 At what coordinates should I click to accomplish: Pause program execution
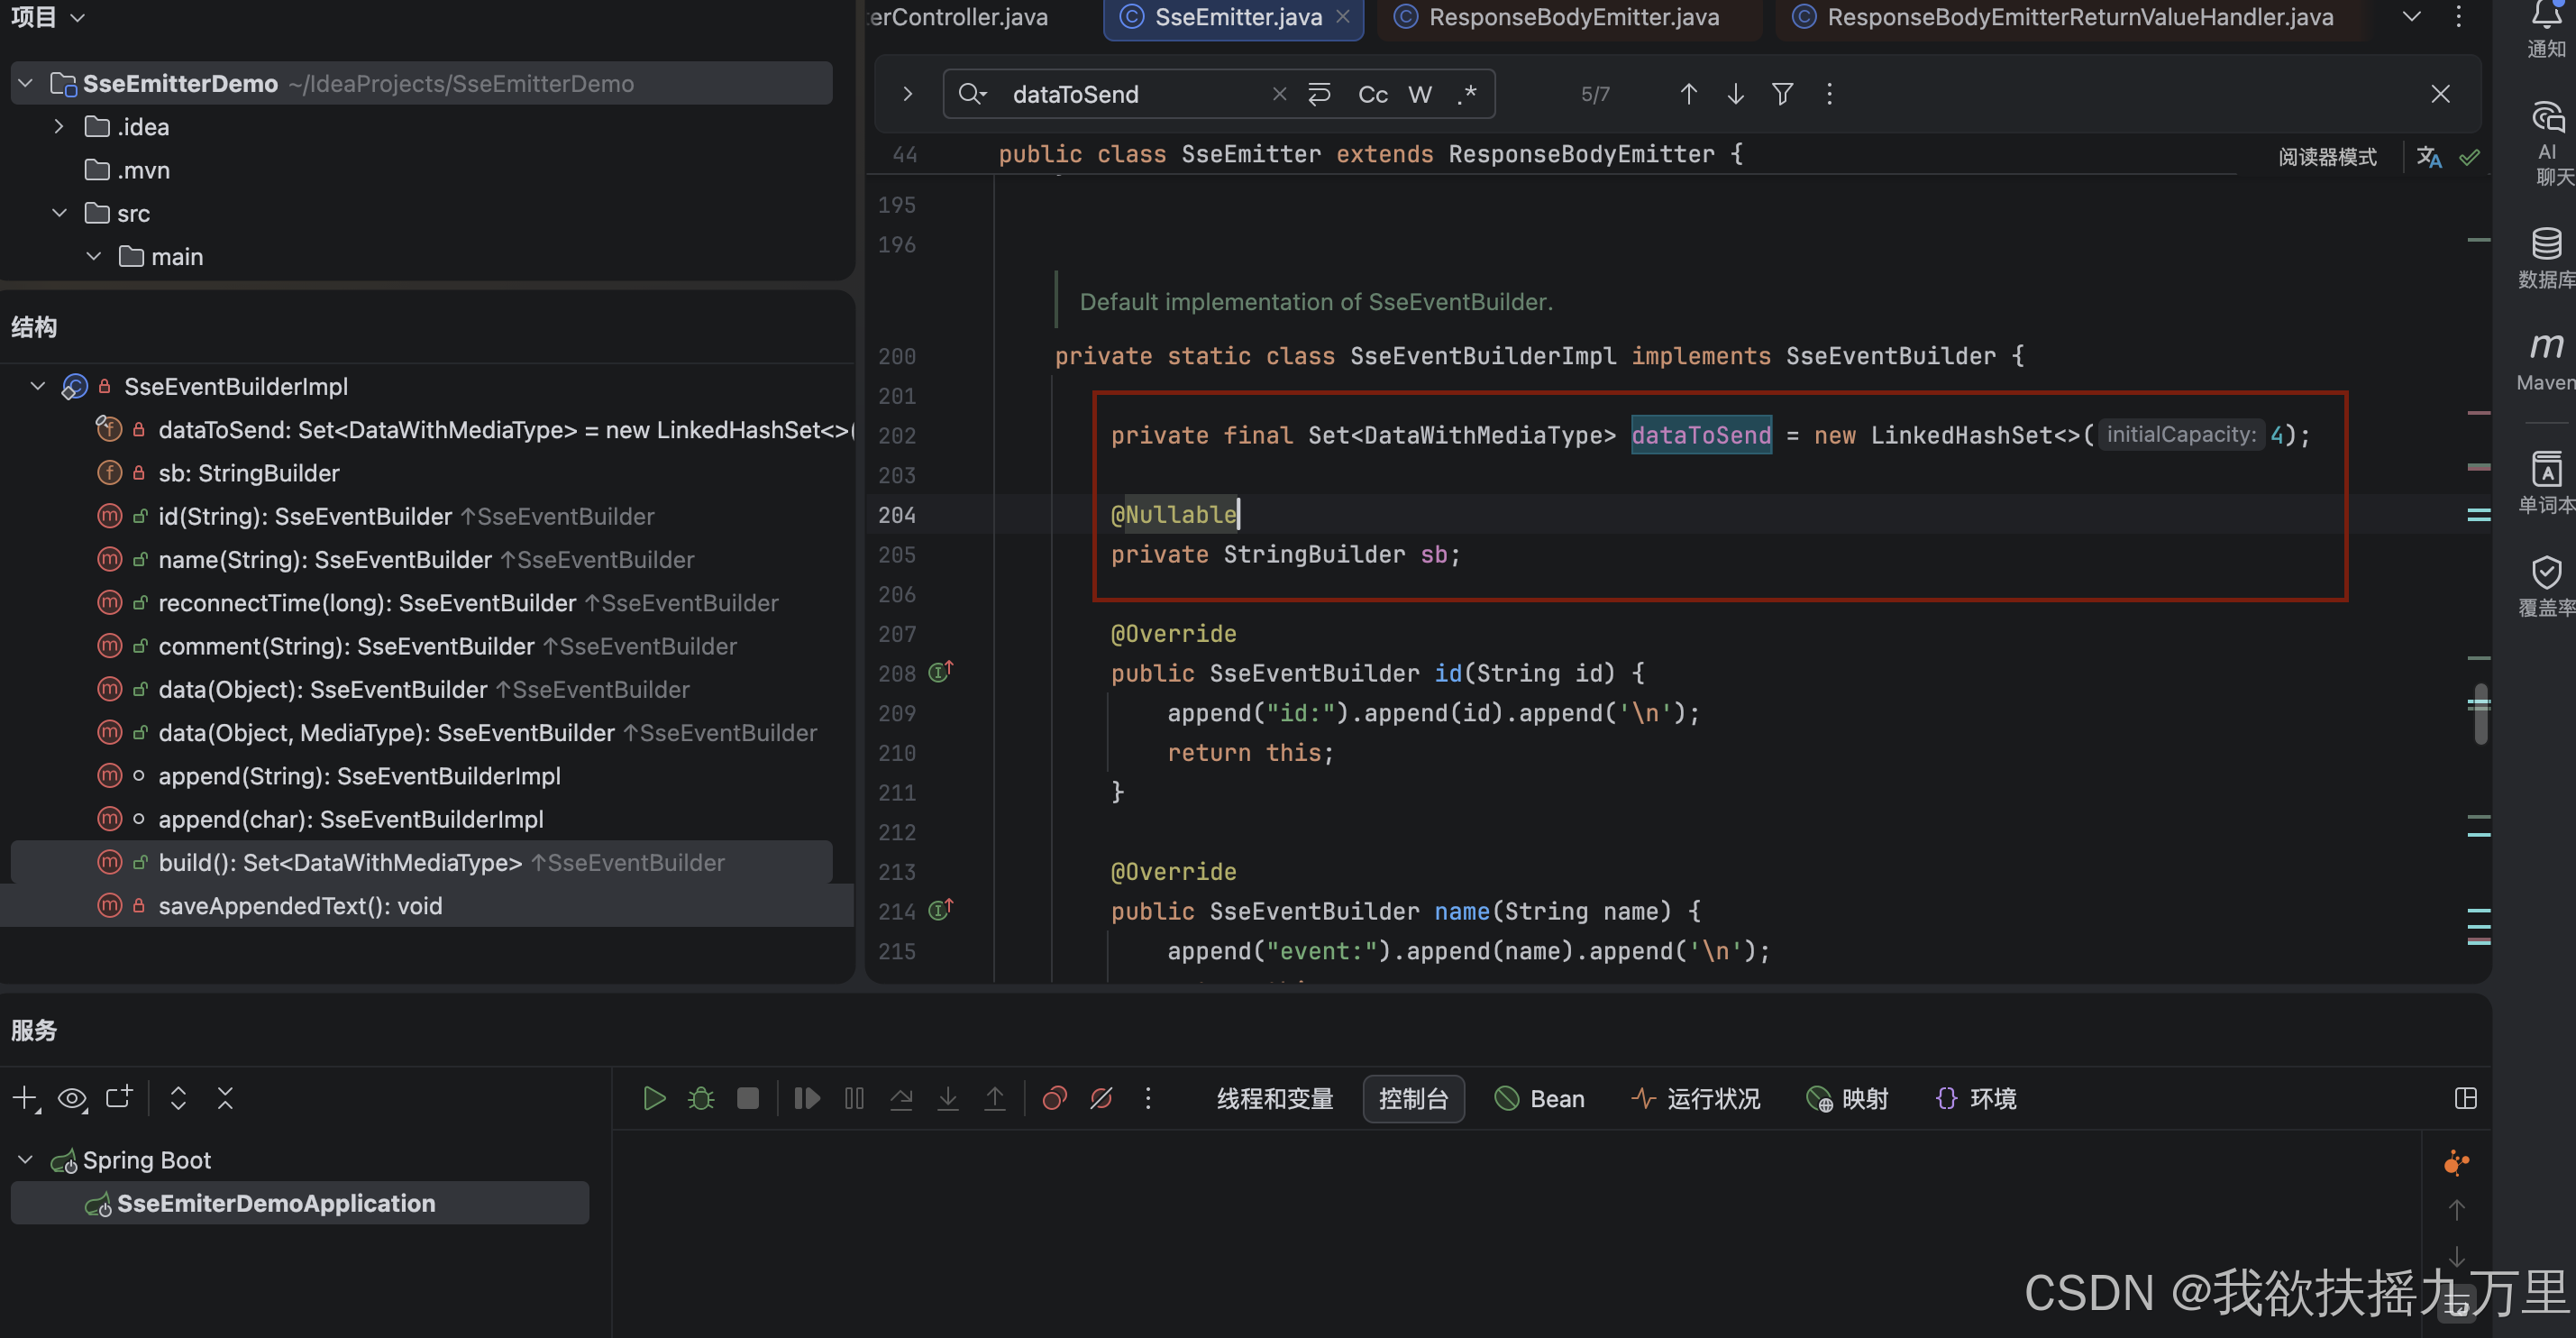coord(854,1098)
